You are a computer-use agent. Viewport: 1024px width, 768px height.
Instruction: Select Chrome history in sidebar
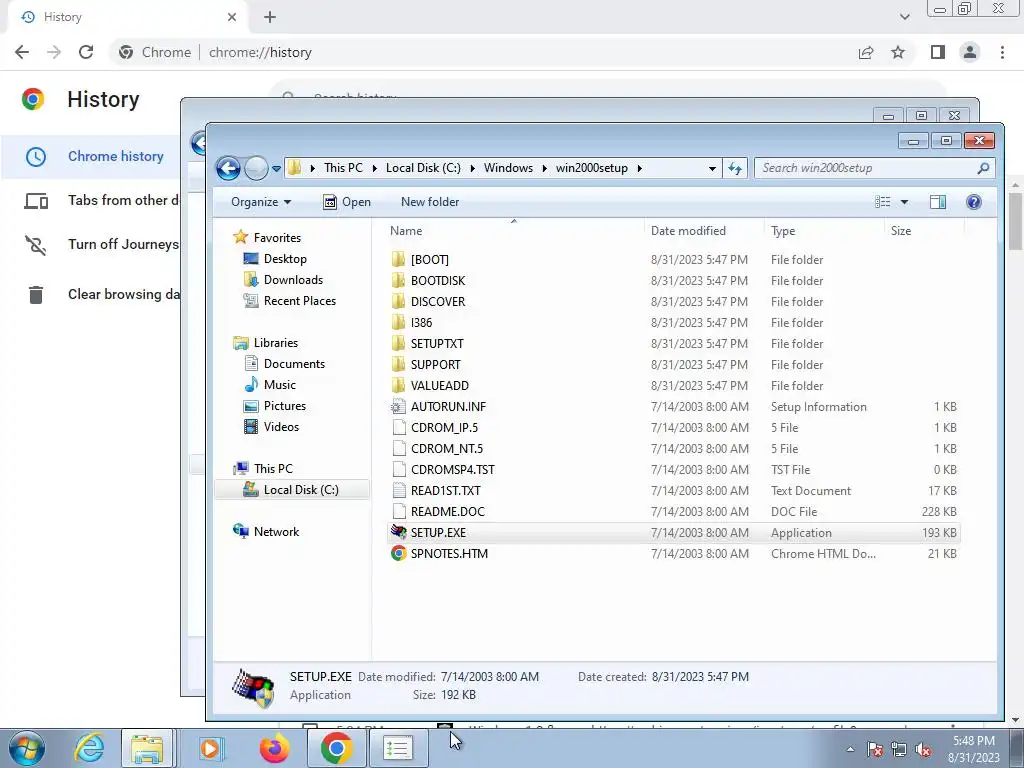pos(116,156)
